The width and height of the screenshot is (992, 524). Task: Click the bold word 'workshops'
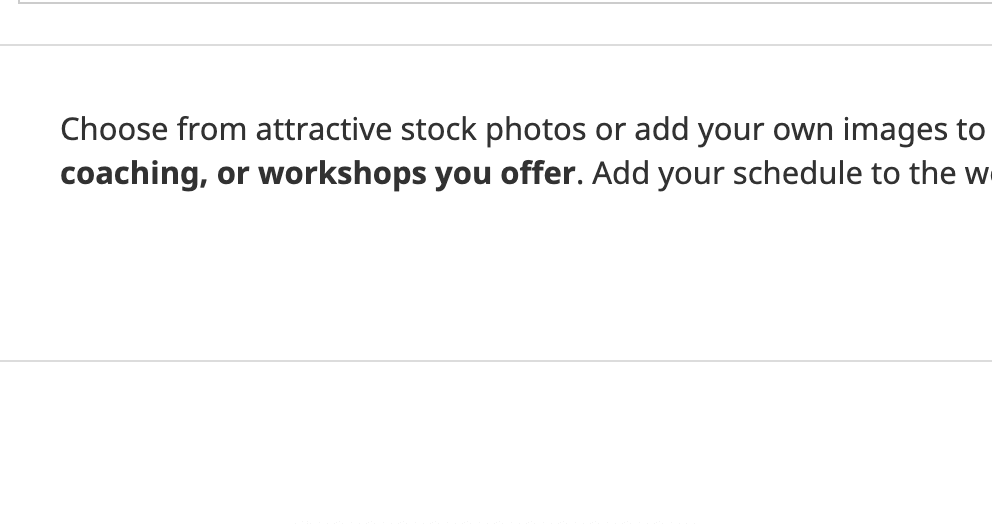(342, 174)
